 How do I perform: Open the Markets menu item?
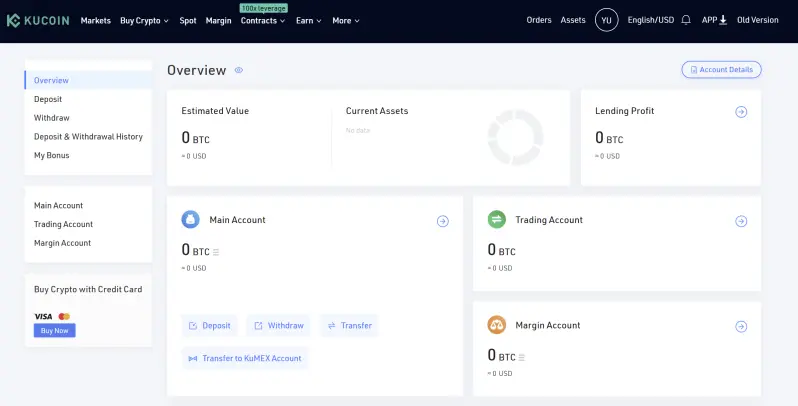96,21
